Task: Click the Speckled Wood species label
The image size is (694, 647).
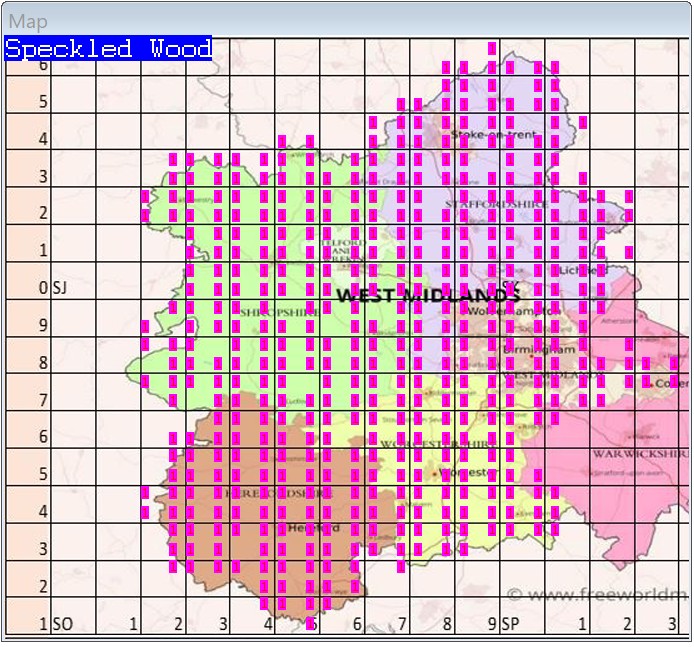Action: coord(108,49)
